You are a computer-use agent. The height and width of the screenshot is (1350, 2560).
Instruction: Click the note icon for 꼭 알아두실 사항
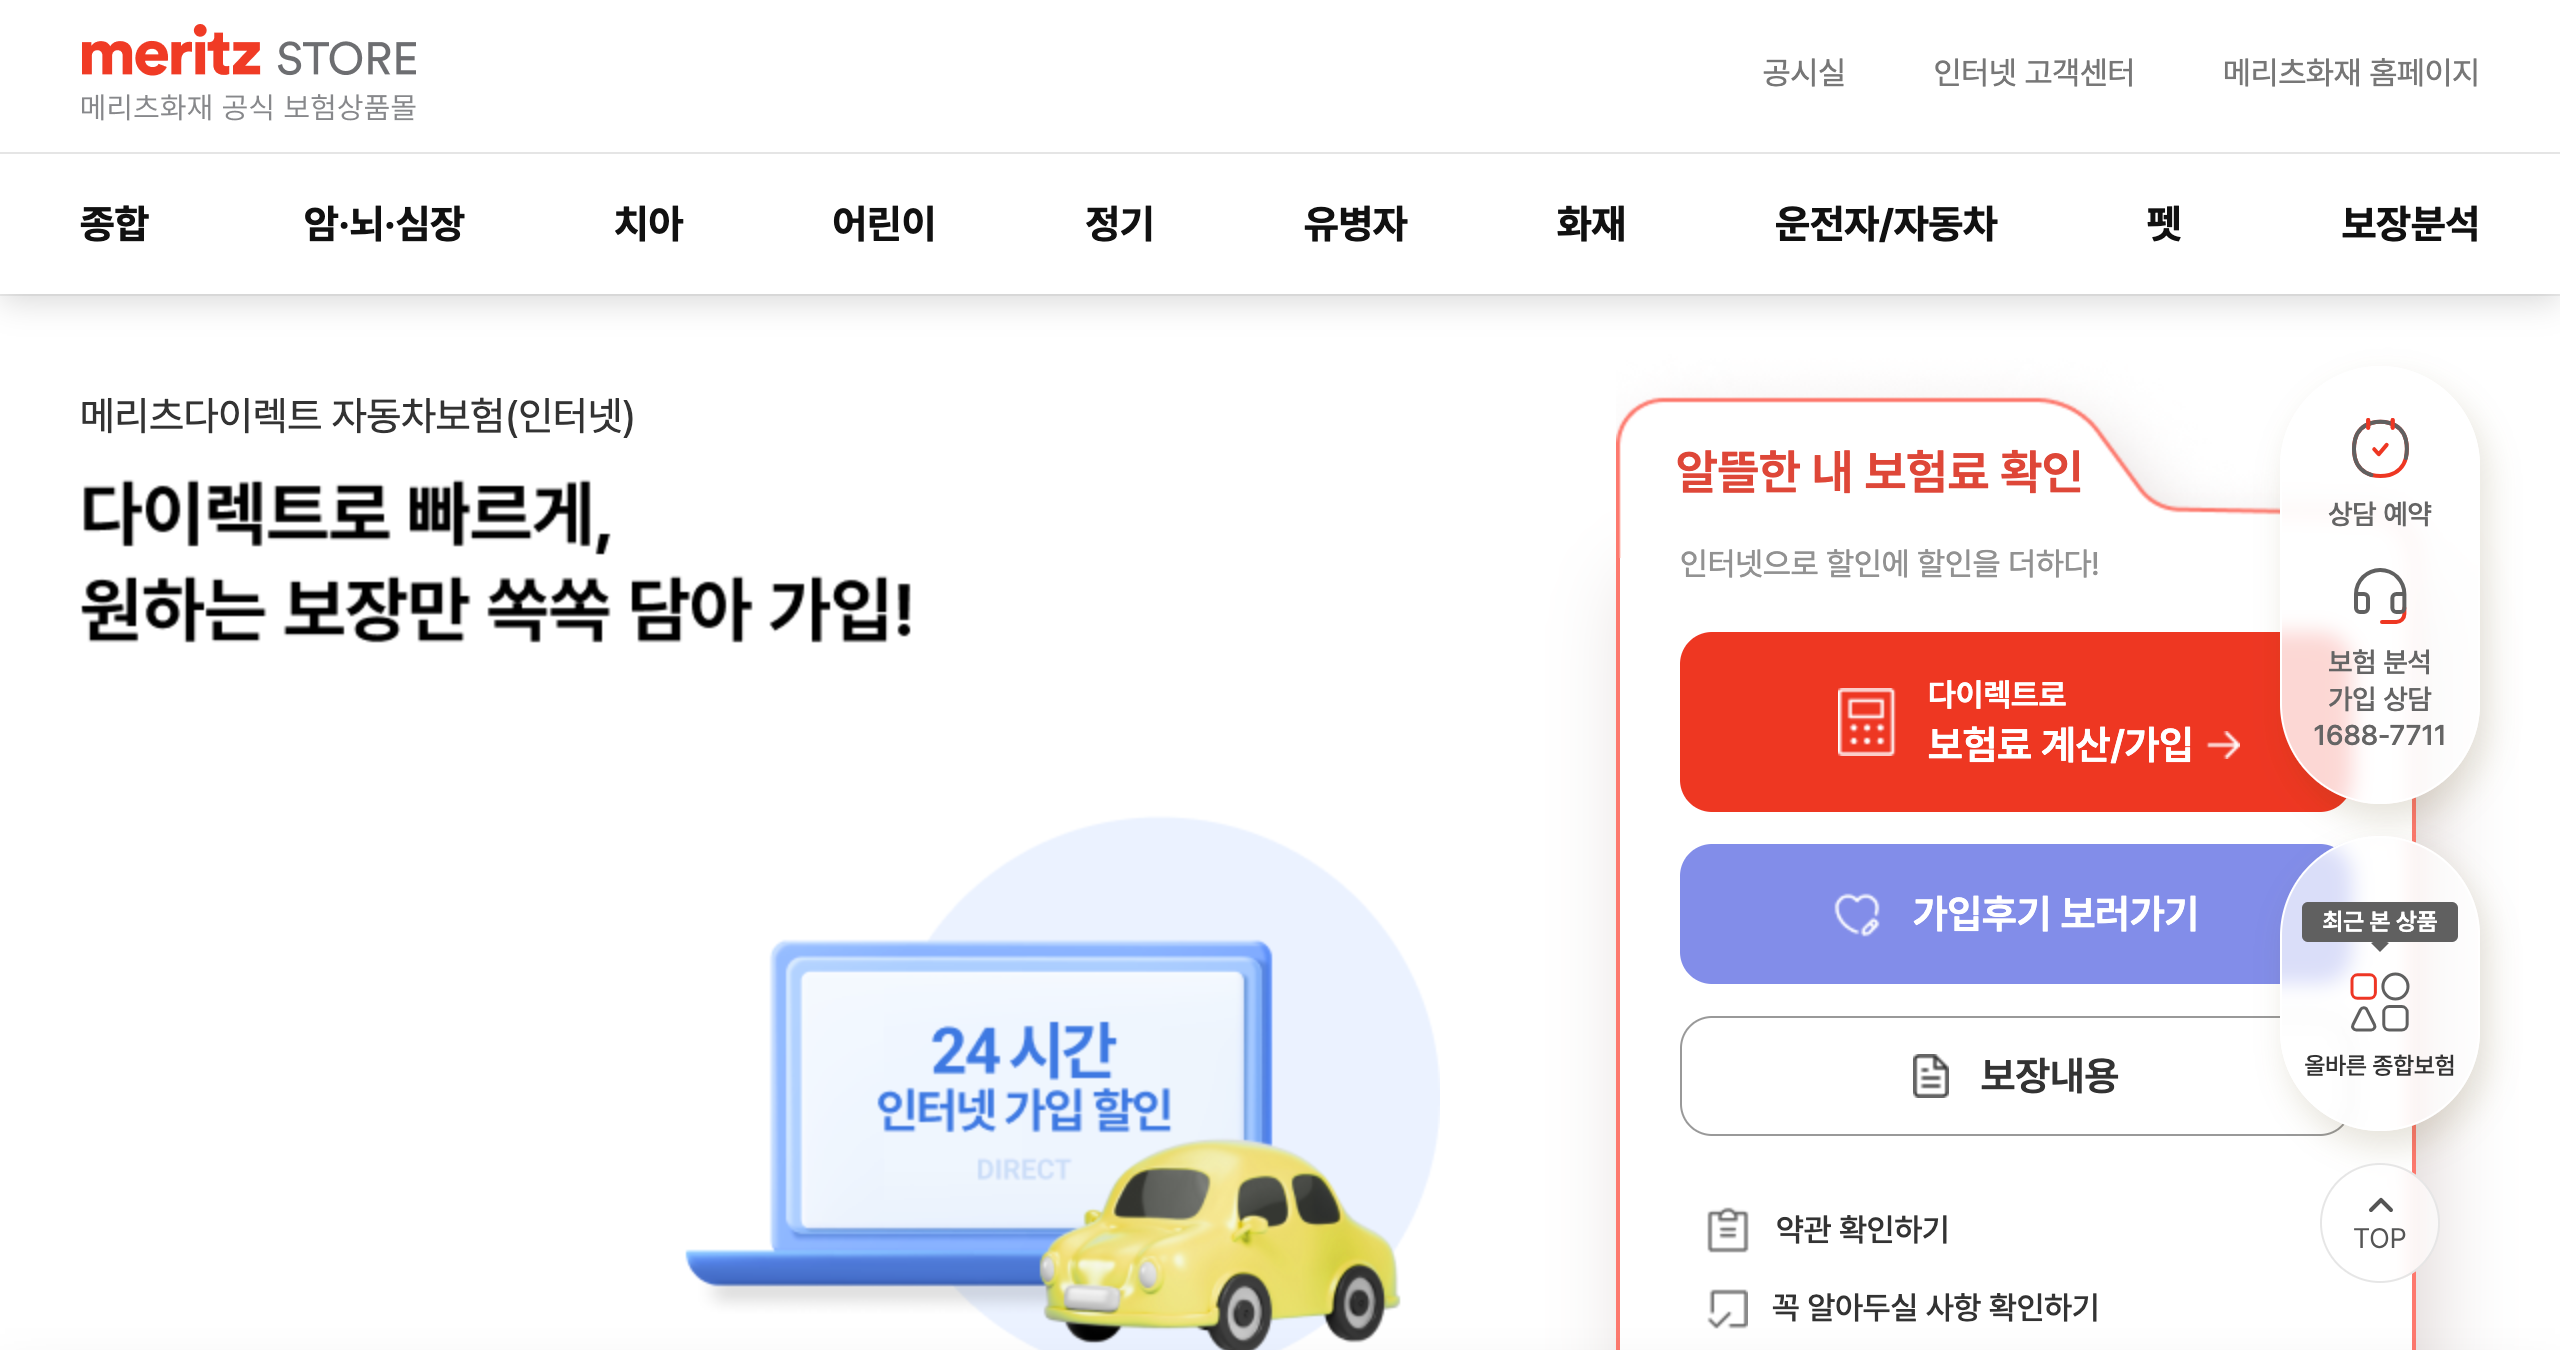point(1727,1308)
